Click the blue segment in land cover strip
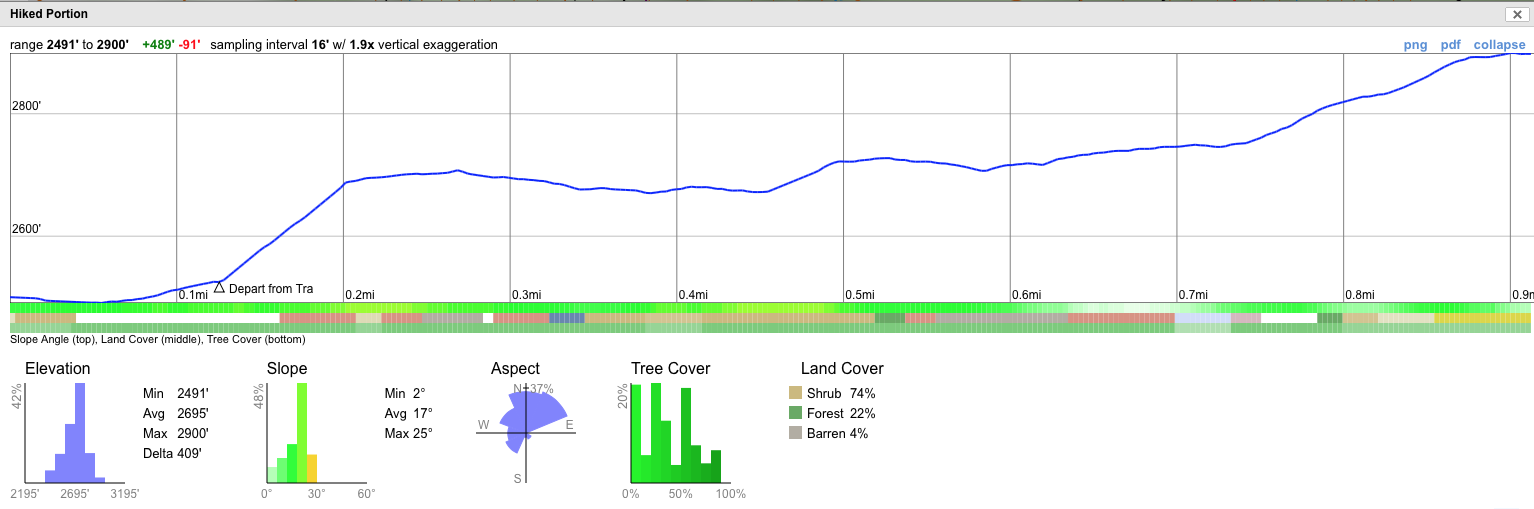 (566, 318)
